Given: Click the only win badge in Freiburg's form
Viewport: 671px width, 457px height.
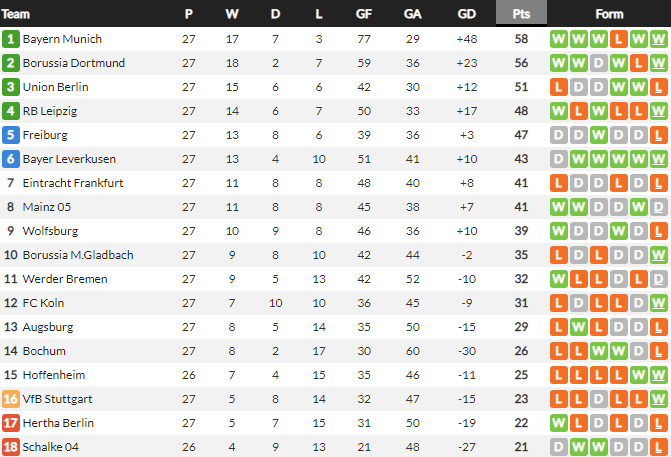Looking at the screenshot, I should click(x=598, y=135).
